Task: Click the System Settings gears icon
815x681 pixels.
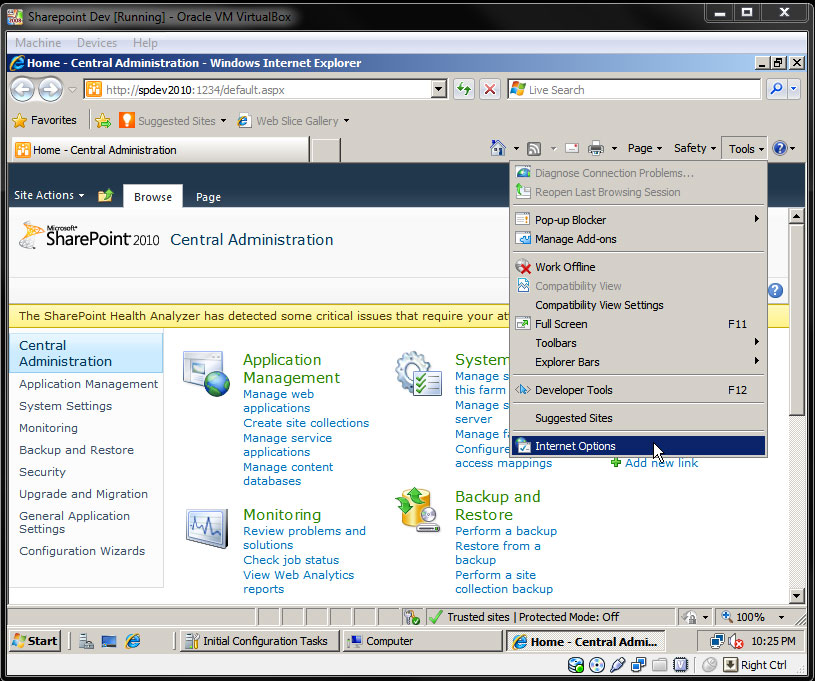Action: click(418, 373)
